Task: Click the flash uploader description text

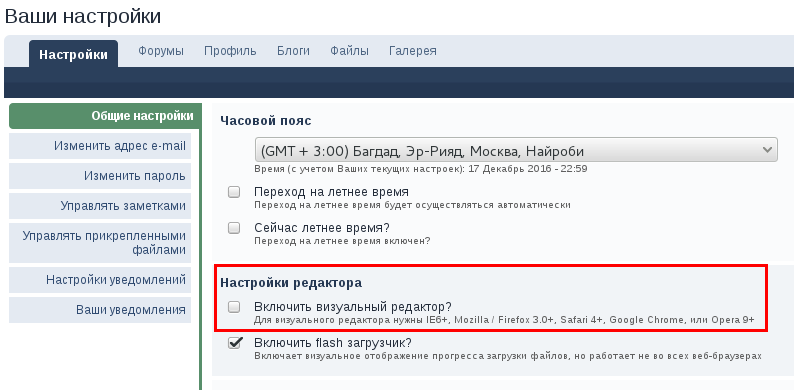Action: point(508,356)
